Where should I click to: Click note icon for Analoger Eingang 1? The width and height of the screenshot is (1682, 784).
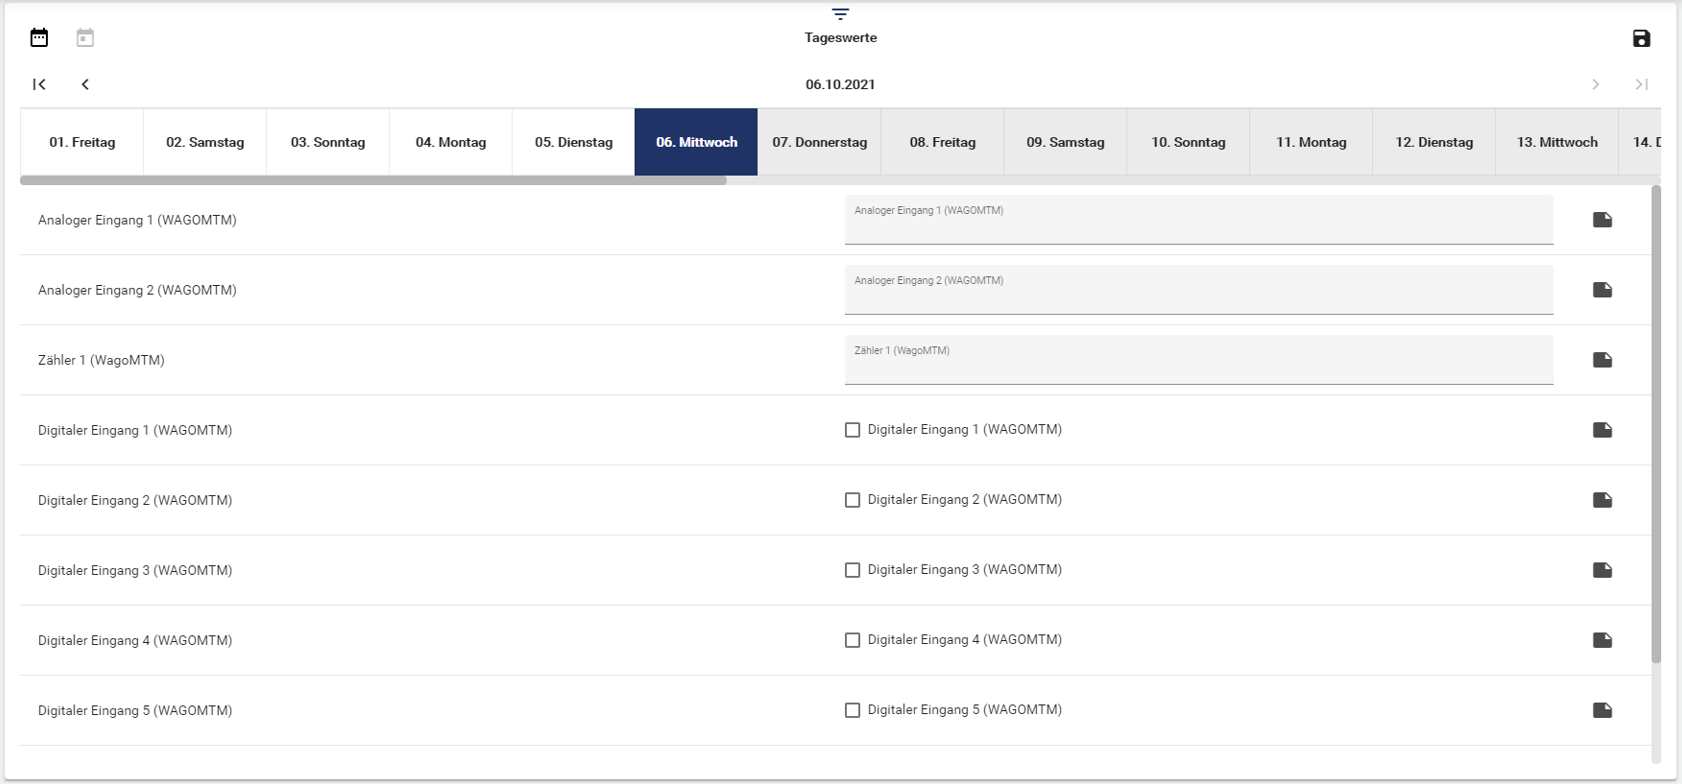coord(1602,220)
